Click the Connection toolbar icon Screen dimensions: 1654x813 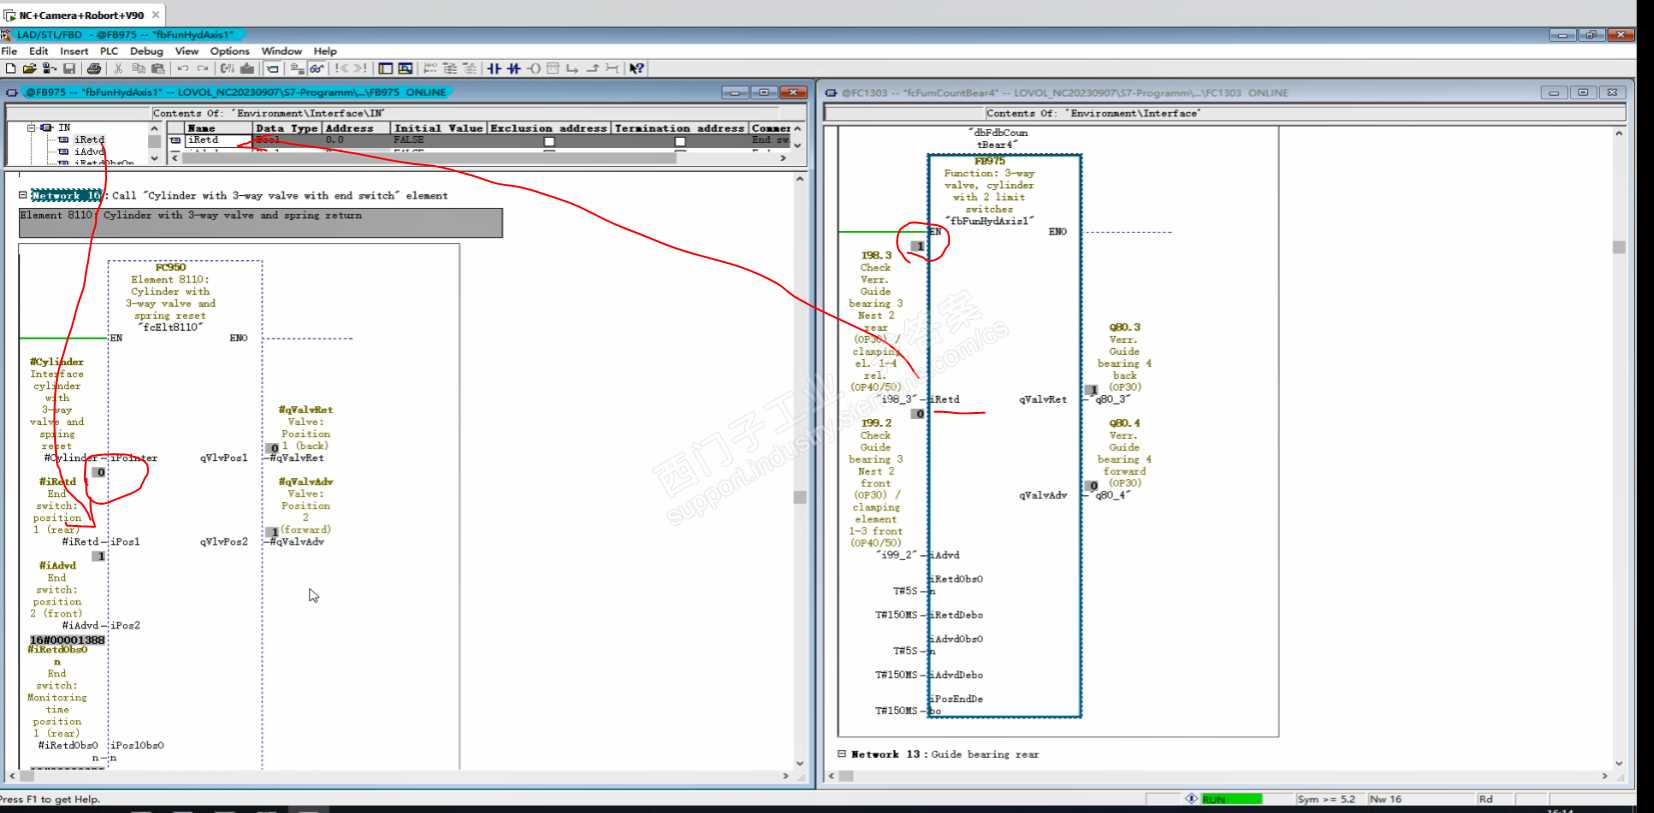[x=612, y=69]
